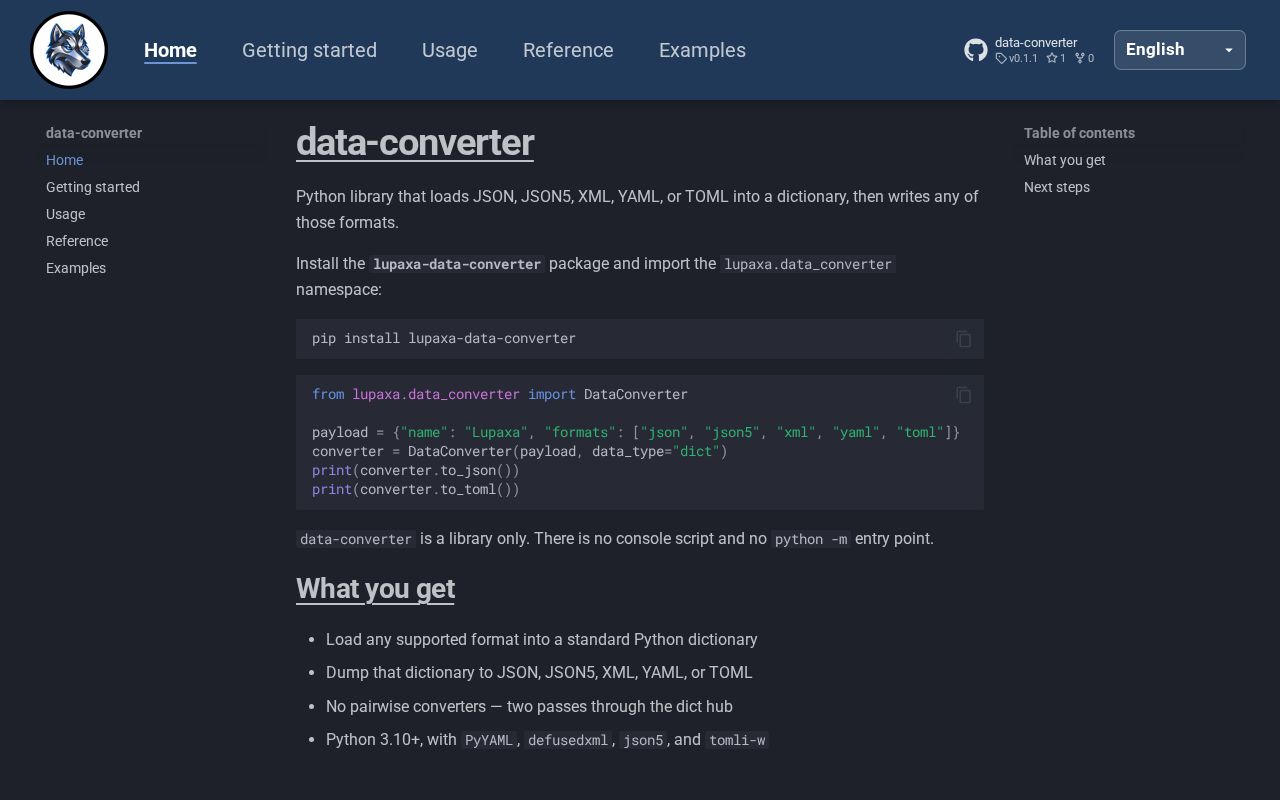Click the wolf logo in the header
The width and height of the screenshot is (1280, 800).
pyautogui.click(x=69, y=50)
